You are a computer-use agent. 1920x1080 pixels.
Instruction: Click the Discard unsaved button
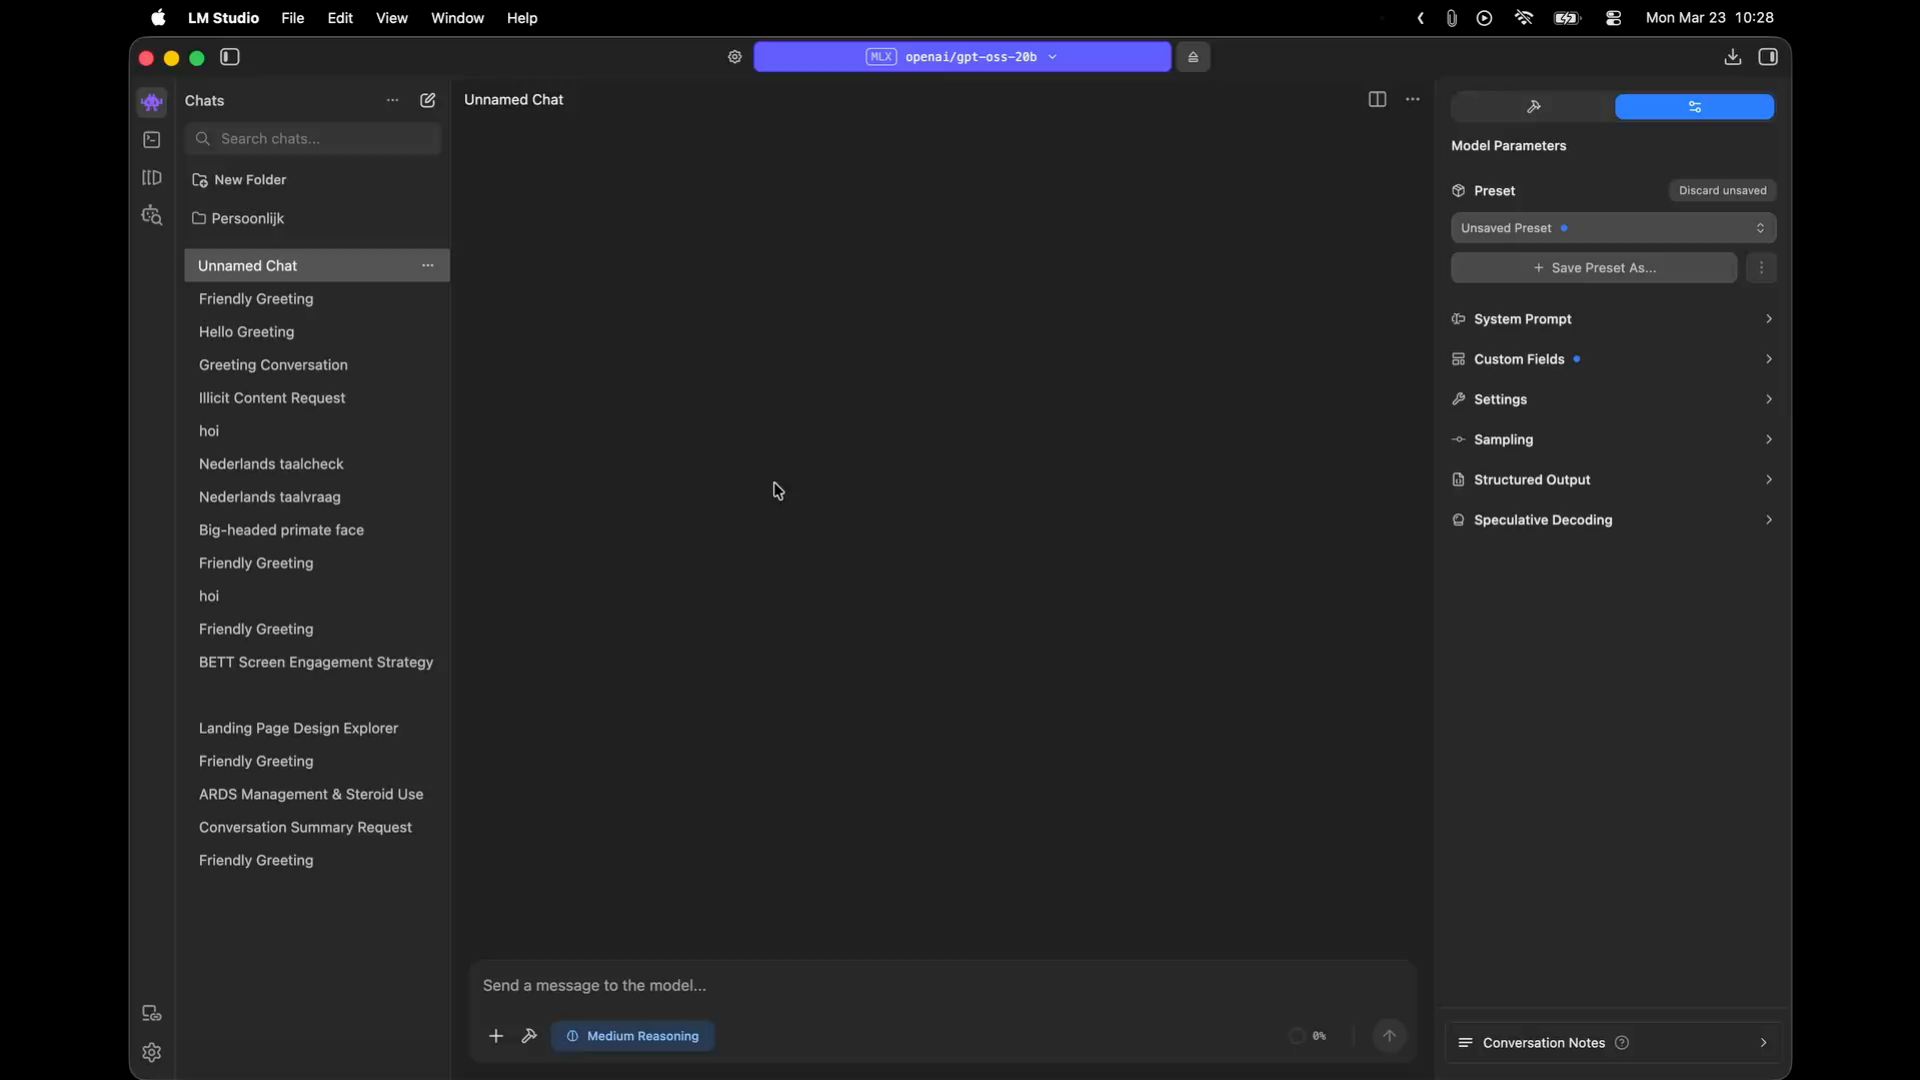click(1722, 190)
